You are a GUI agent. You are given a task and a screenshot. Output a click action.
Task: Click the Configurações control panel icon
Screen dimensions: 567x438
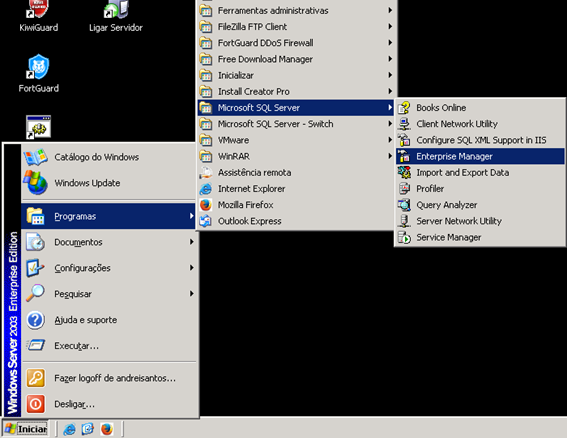[35, 268]
